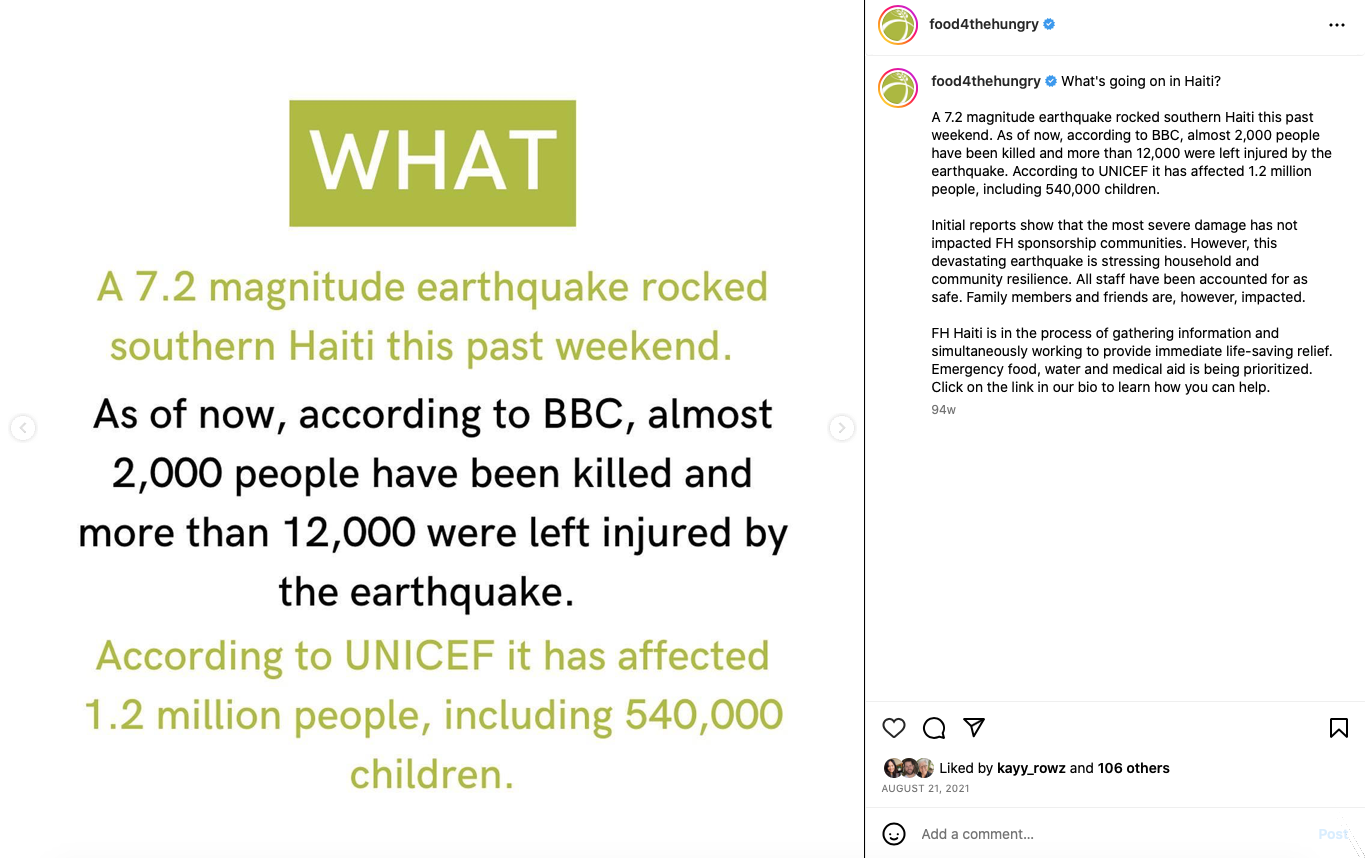
Task: Open the emoji picker smiley icon
Action: point(894,834)
